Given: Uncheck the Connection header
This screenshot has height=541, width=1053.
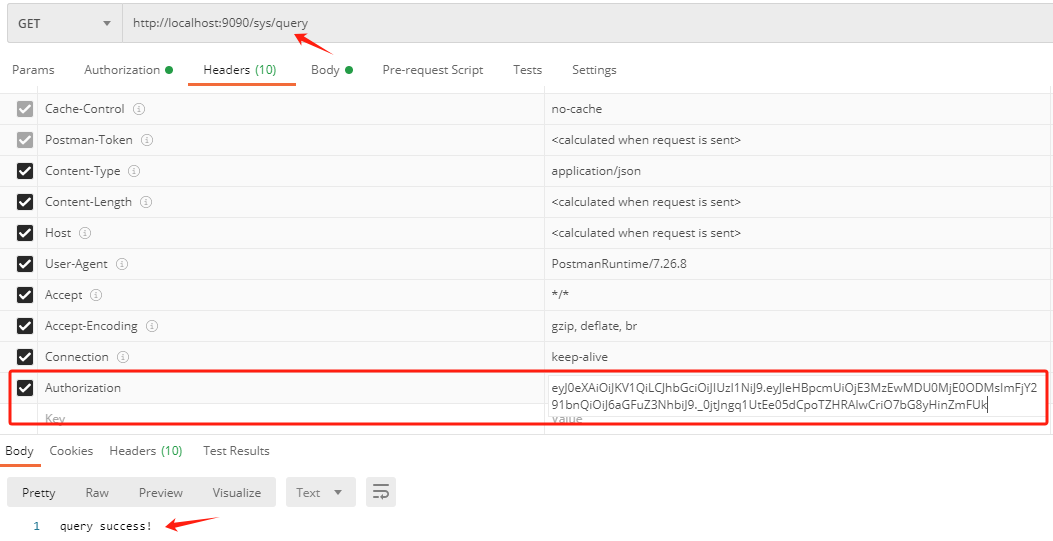Looking at the screenshot, I should point(25,356).
